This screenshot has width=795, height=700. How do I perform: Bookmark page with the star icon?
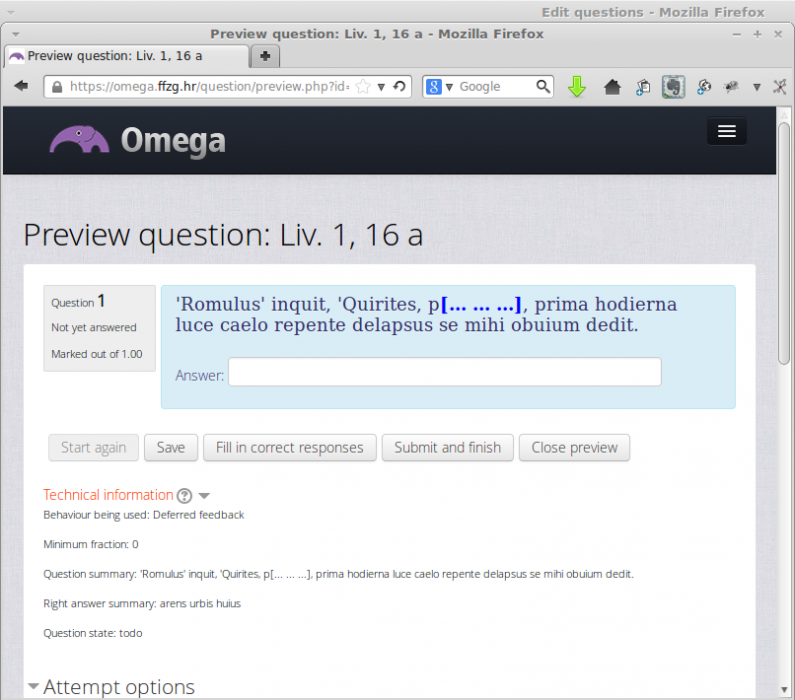pyautogui.click(x=363, y=87)
